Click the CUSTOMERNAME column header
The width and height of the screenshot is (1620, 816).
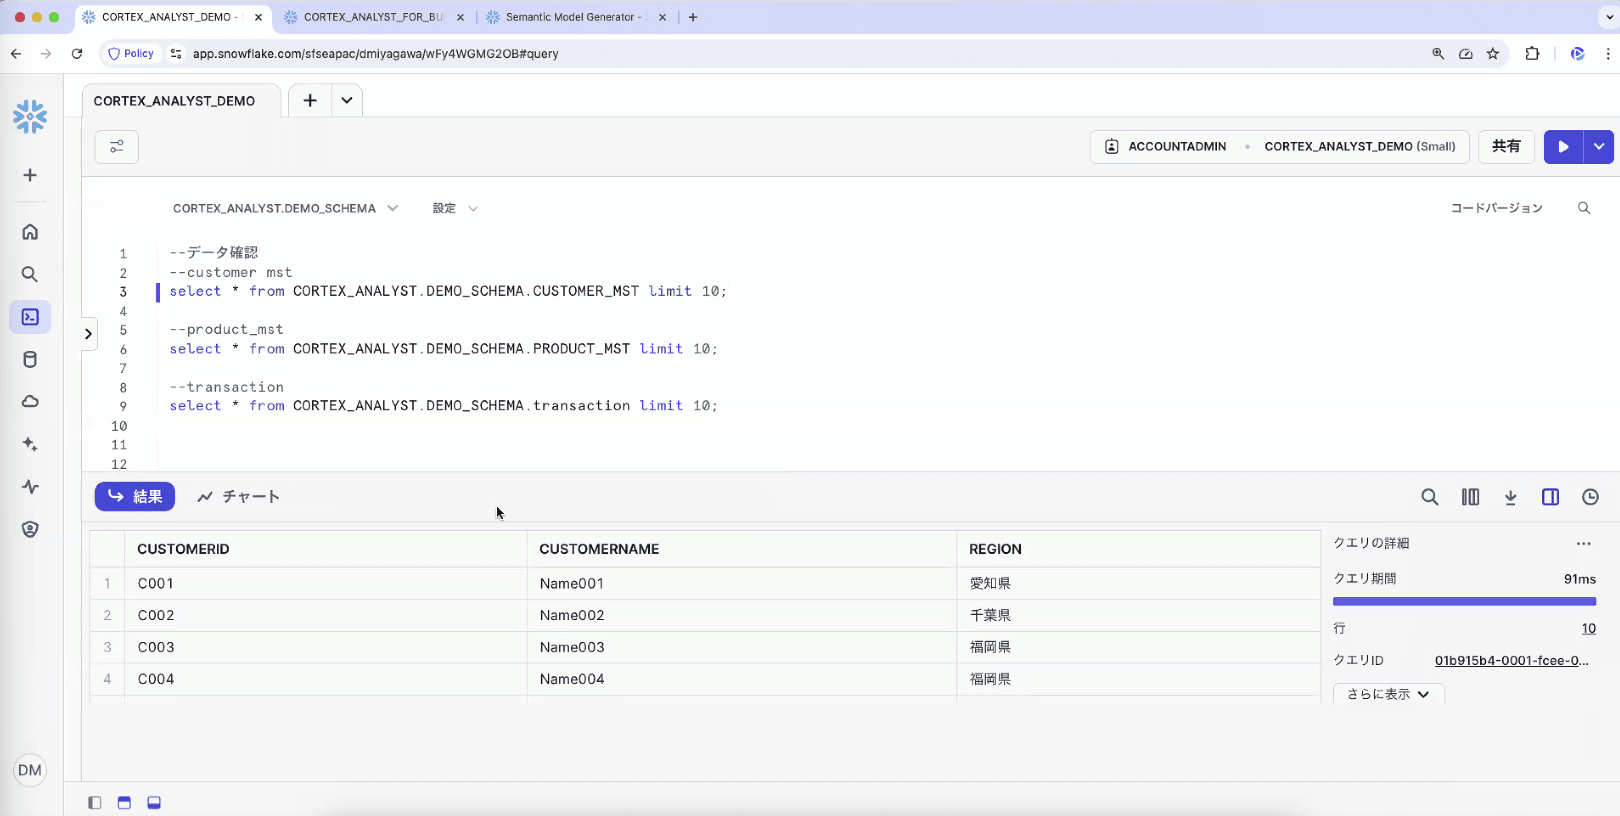(741, 549)
